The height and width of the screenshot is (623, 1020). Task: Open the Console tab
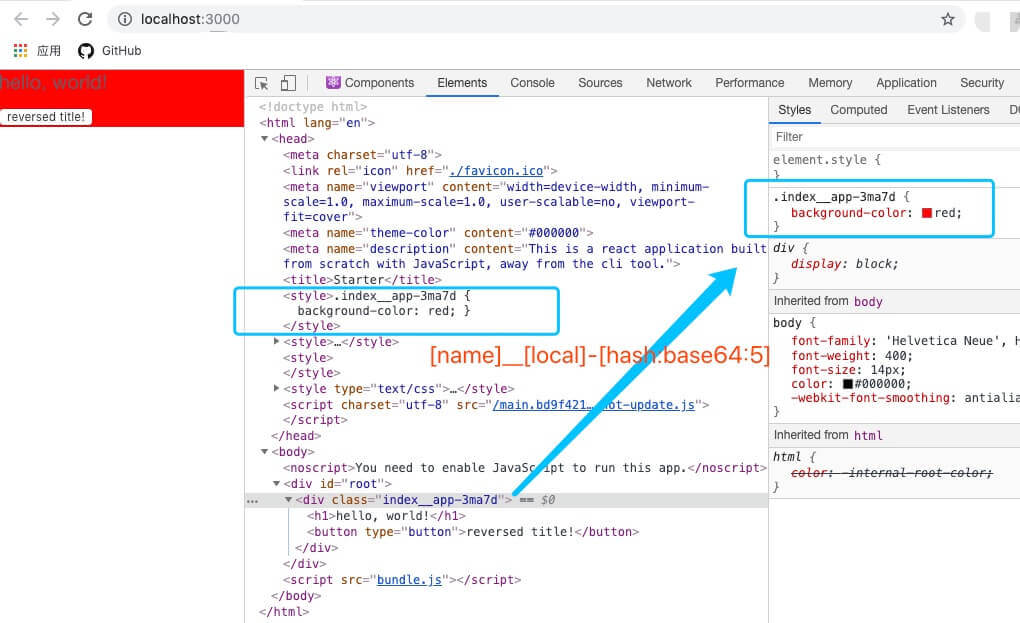pos(532,83)
